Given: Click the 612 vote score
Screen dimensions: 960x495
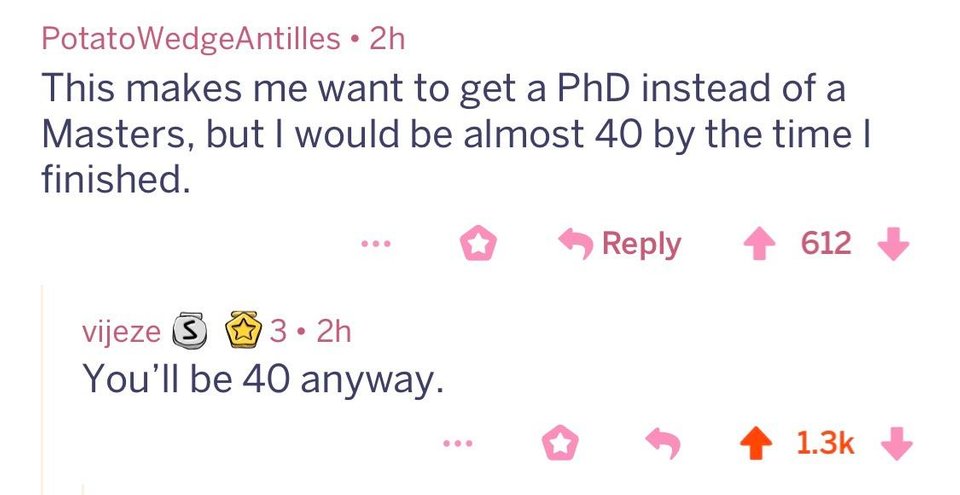Looking at the screenshot, I should click(x=826, y=244).
